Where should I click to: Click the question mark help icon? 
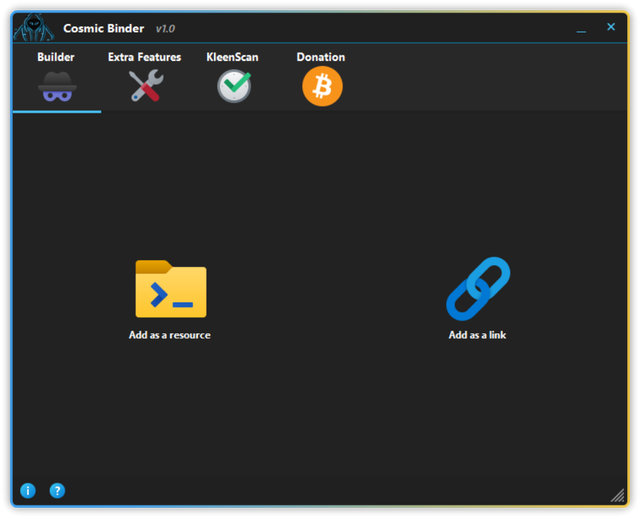coord(57,490)
